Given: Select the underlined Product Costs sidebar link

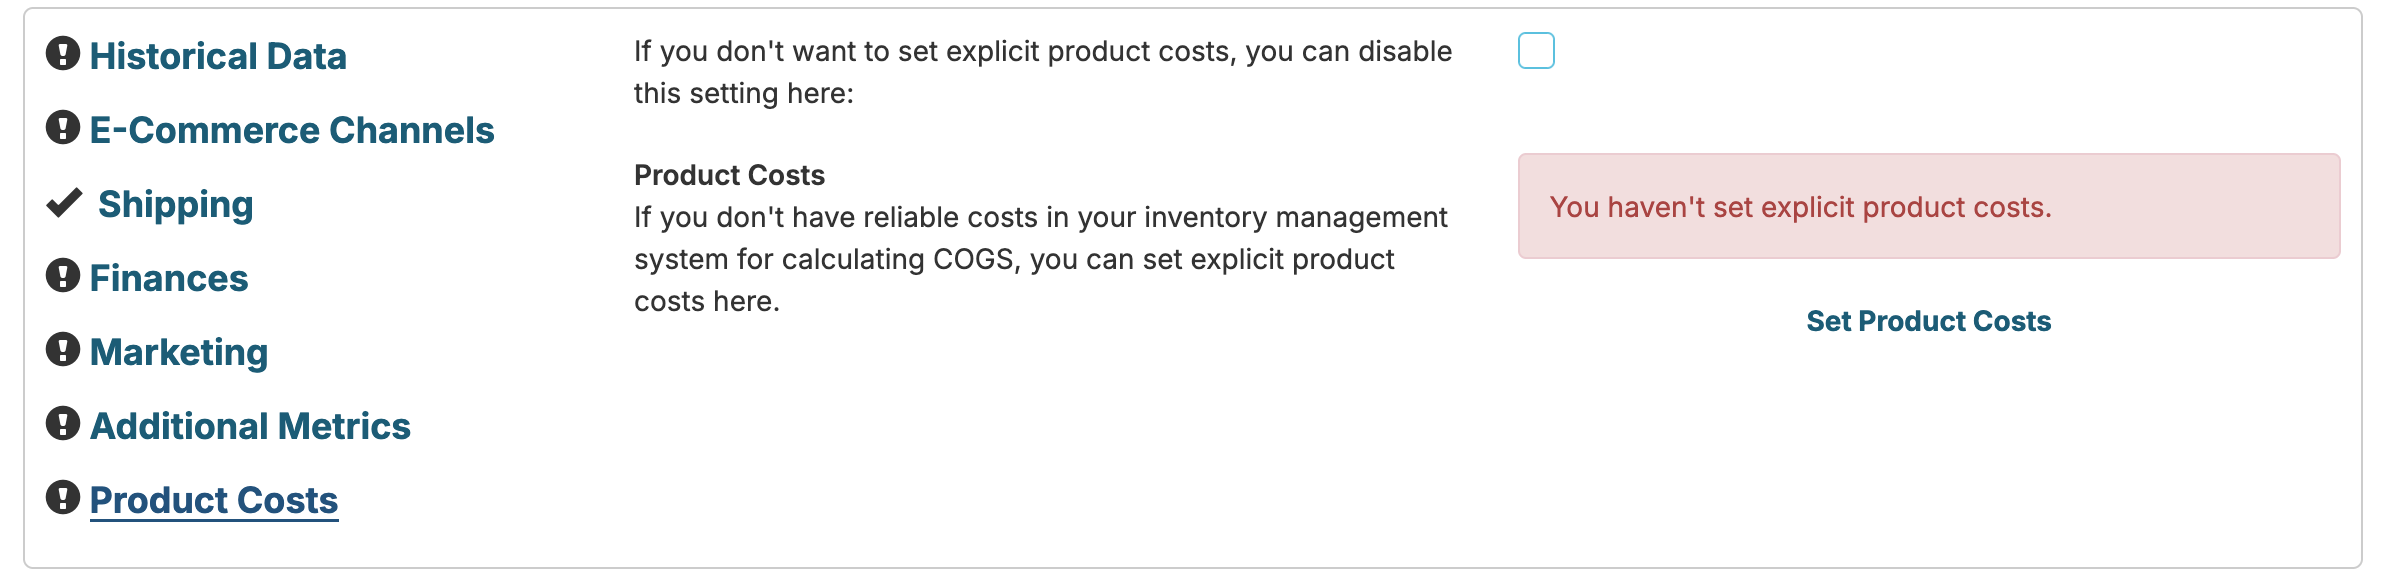Looking at the screenshot, I should click(214, 500).
